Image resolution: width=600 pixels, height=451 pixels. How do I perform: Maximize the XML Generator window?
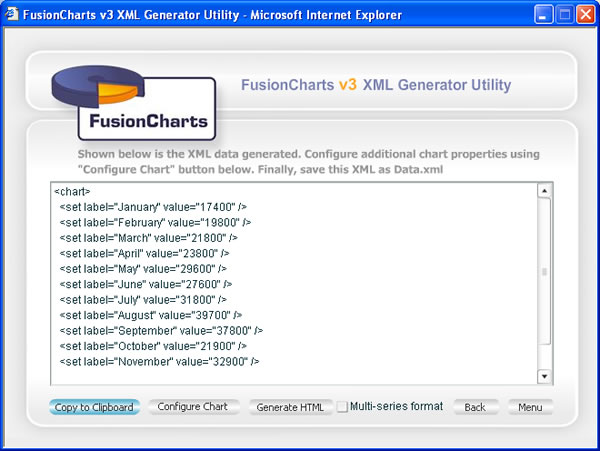pos(562,15)
